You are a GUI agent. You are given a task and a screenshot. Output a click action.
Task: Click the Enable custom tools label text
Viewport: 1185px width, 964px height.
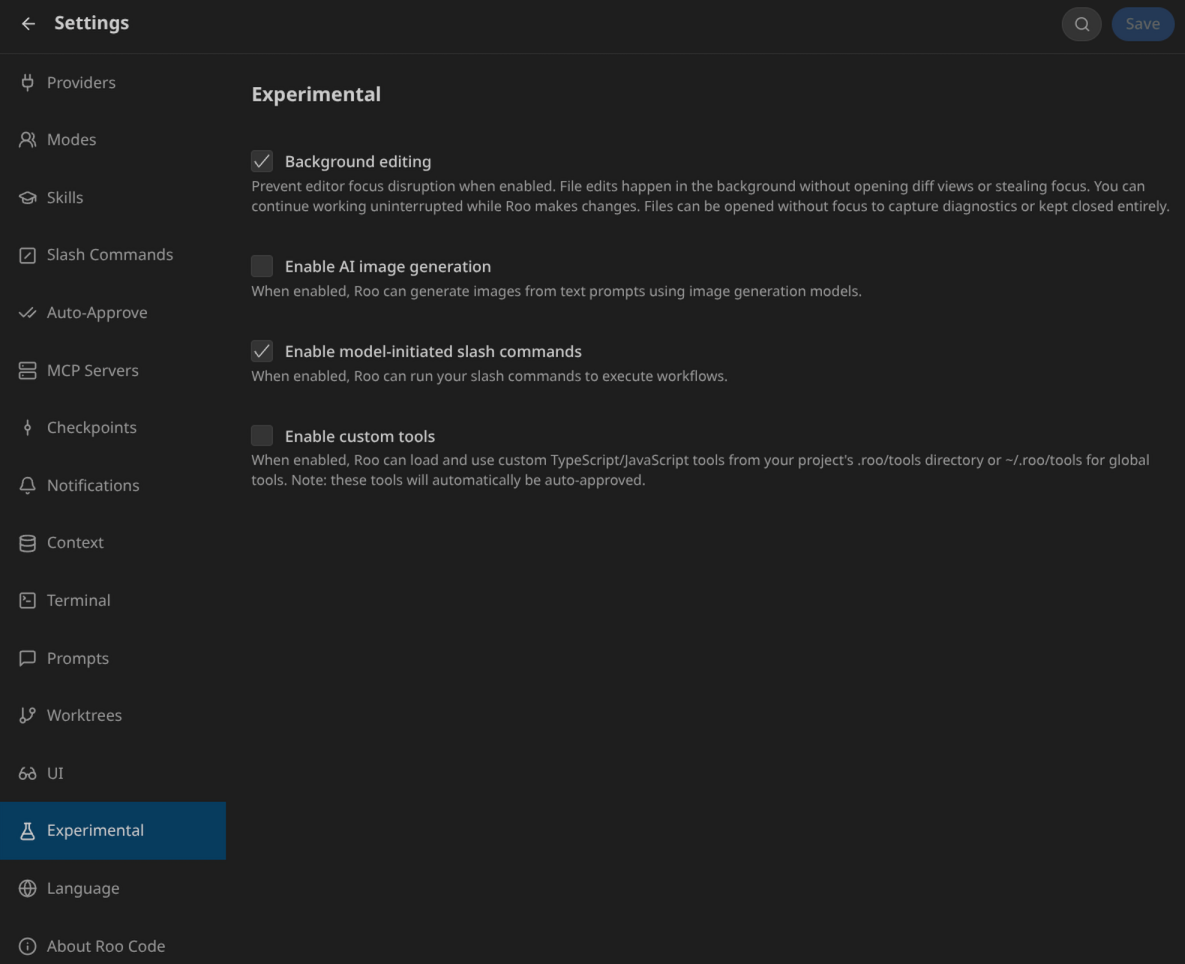pos(360,437)
